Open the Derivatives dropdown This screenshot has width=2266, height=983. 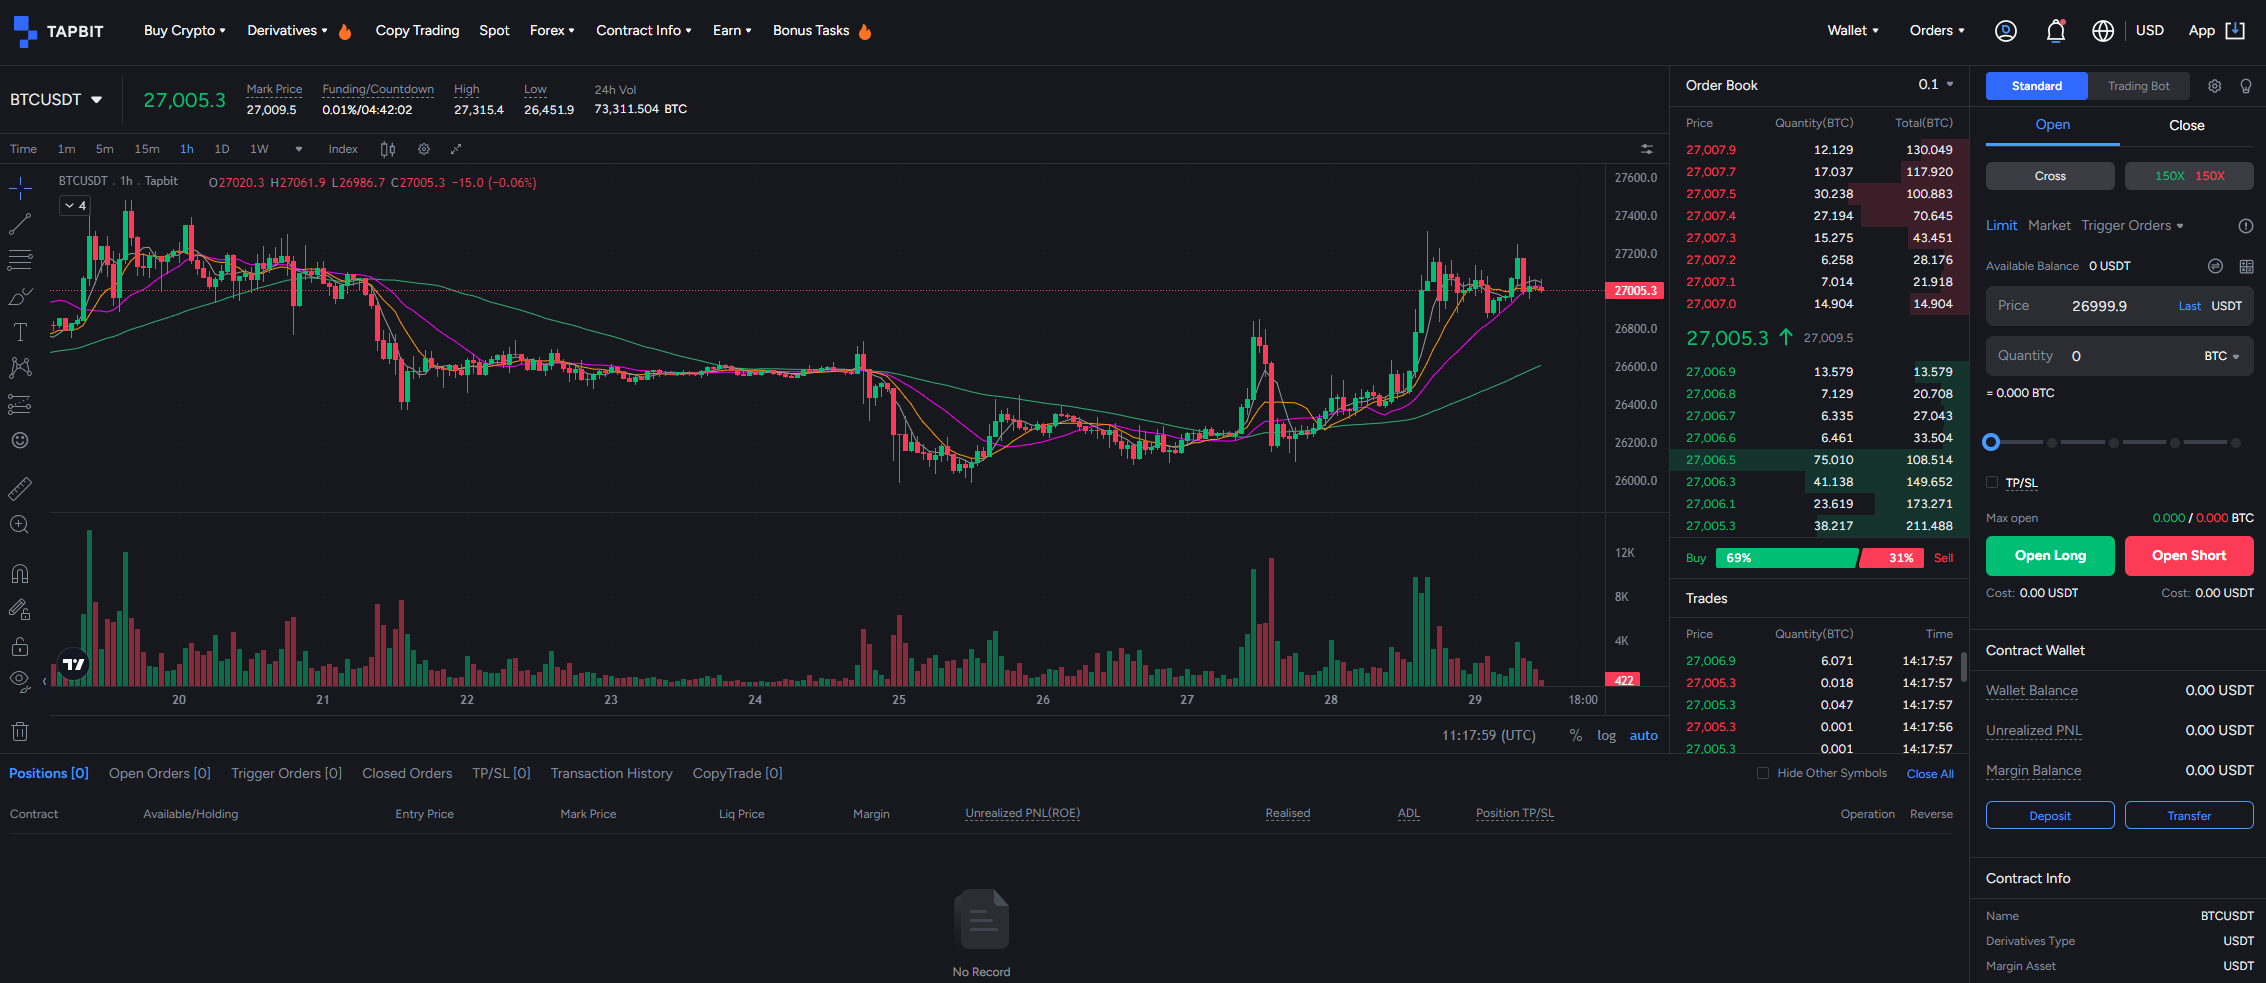pos(288,31)
